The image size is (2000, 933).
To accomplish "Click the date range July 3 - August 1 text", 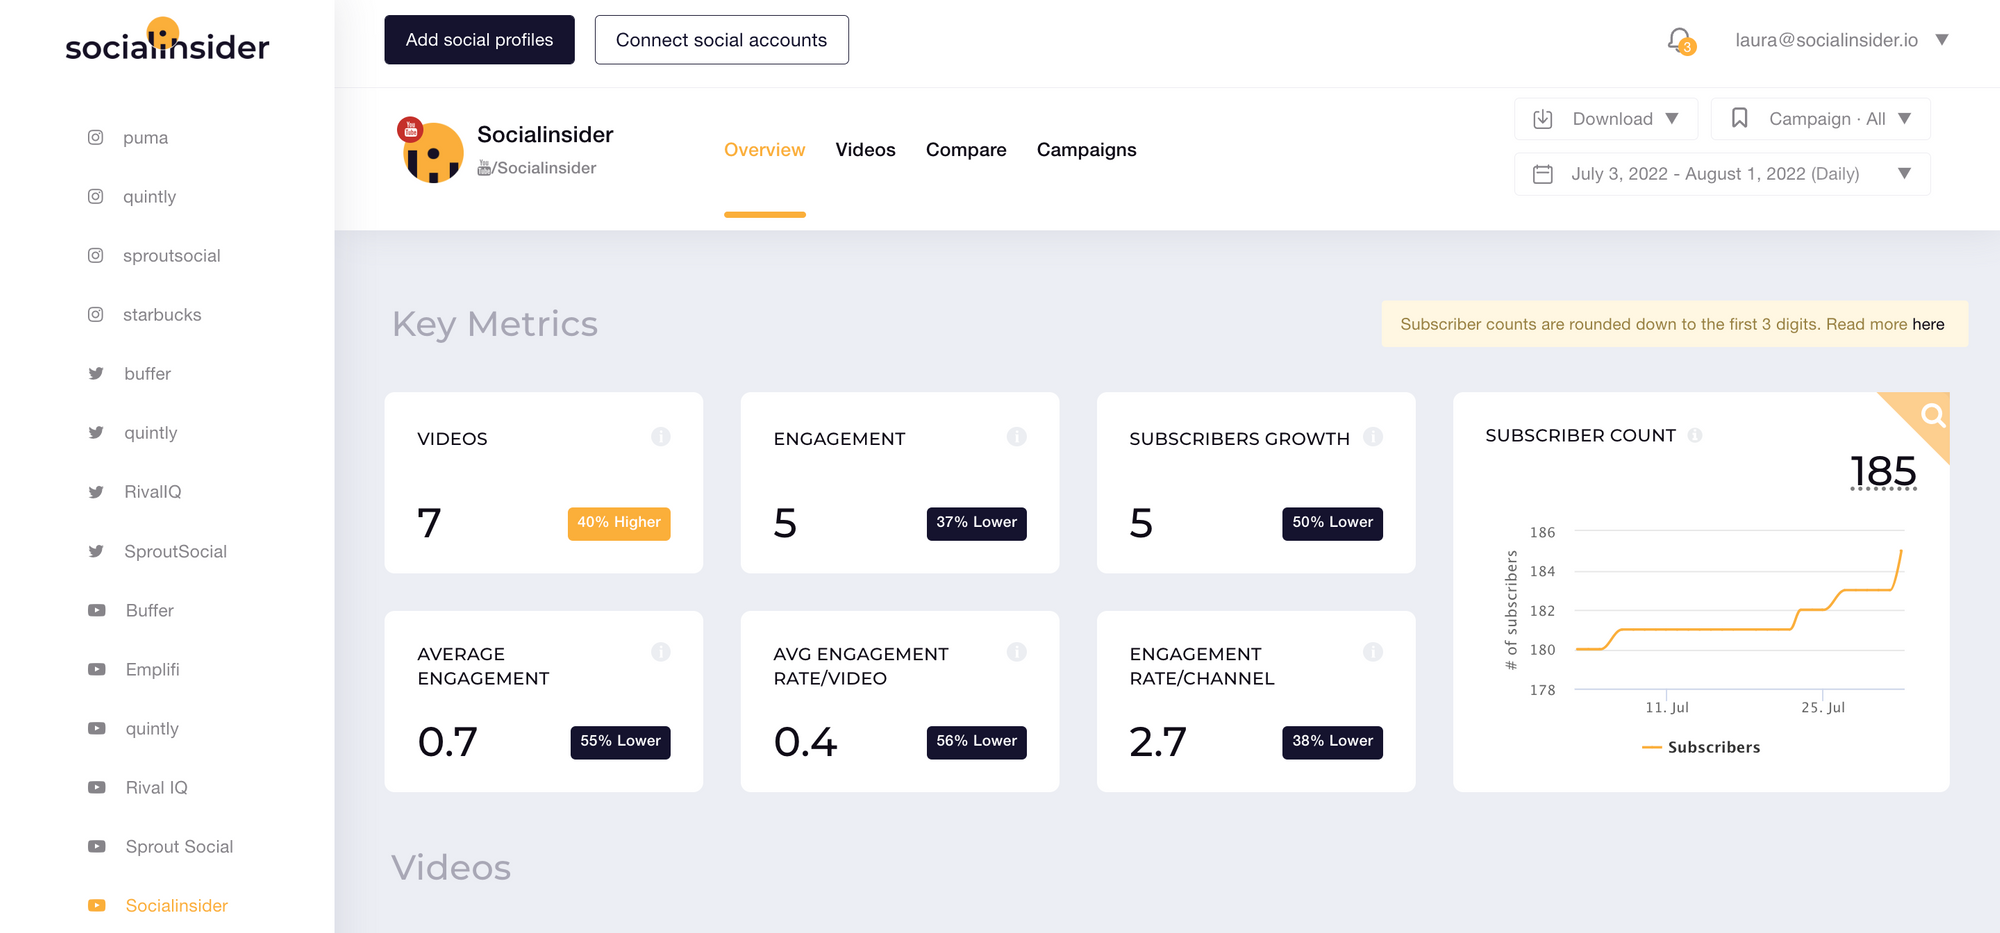I will (x=1715, y=174).
